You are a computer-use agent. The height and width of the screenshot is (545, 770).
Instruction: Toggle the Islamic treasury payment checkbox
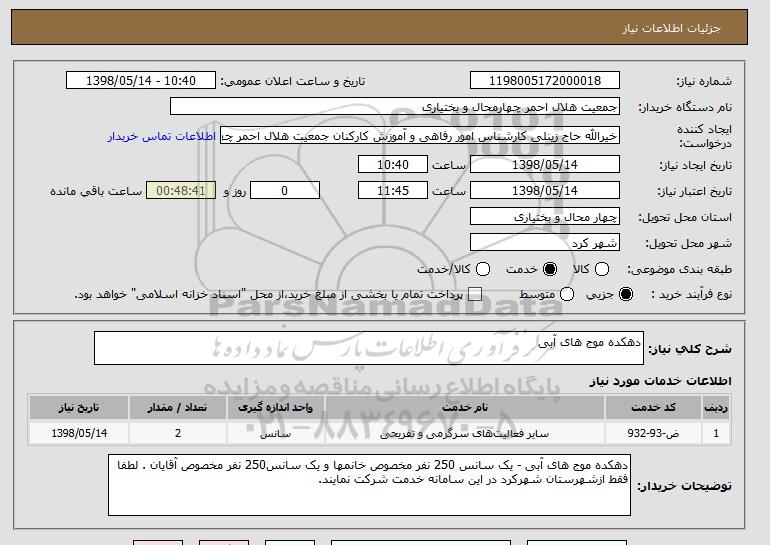(x=475, y=294)
